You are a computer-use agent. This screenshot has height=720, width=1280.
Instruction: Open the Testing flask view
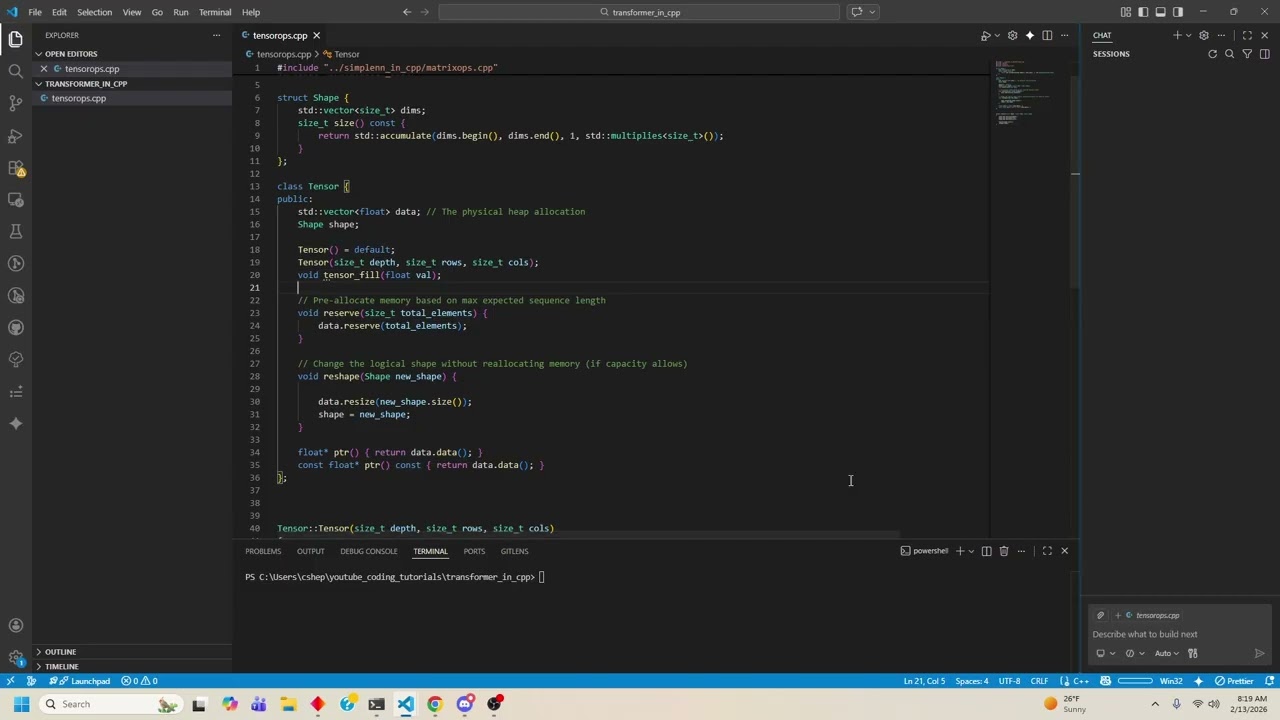(15, 231)
